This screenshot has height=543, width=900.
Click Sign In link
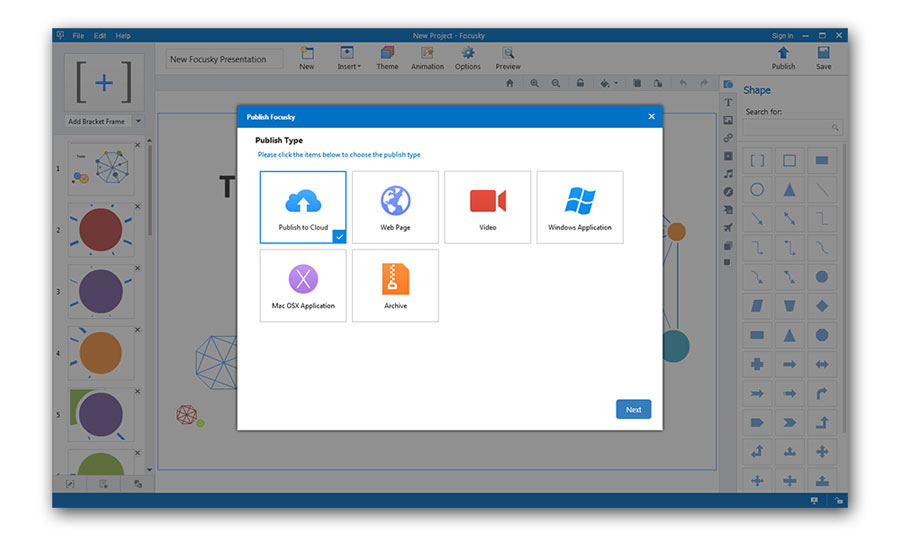(782, 36)
